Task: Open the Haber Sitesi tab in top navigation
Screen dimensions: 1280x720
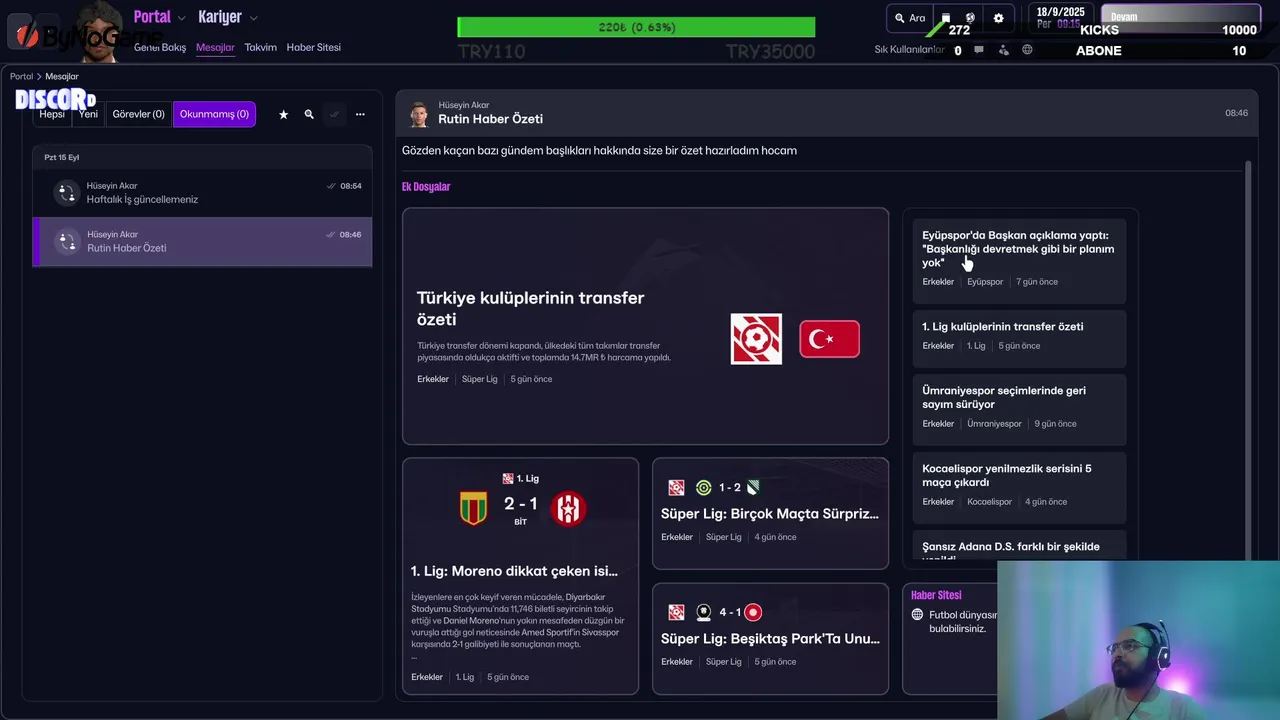Action: (x=313, y=48)
